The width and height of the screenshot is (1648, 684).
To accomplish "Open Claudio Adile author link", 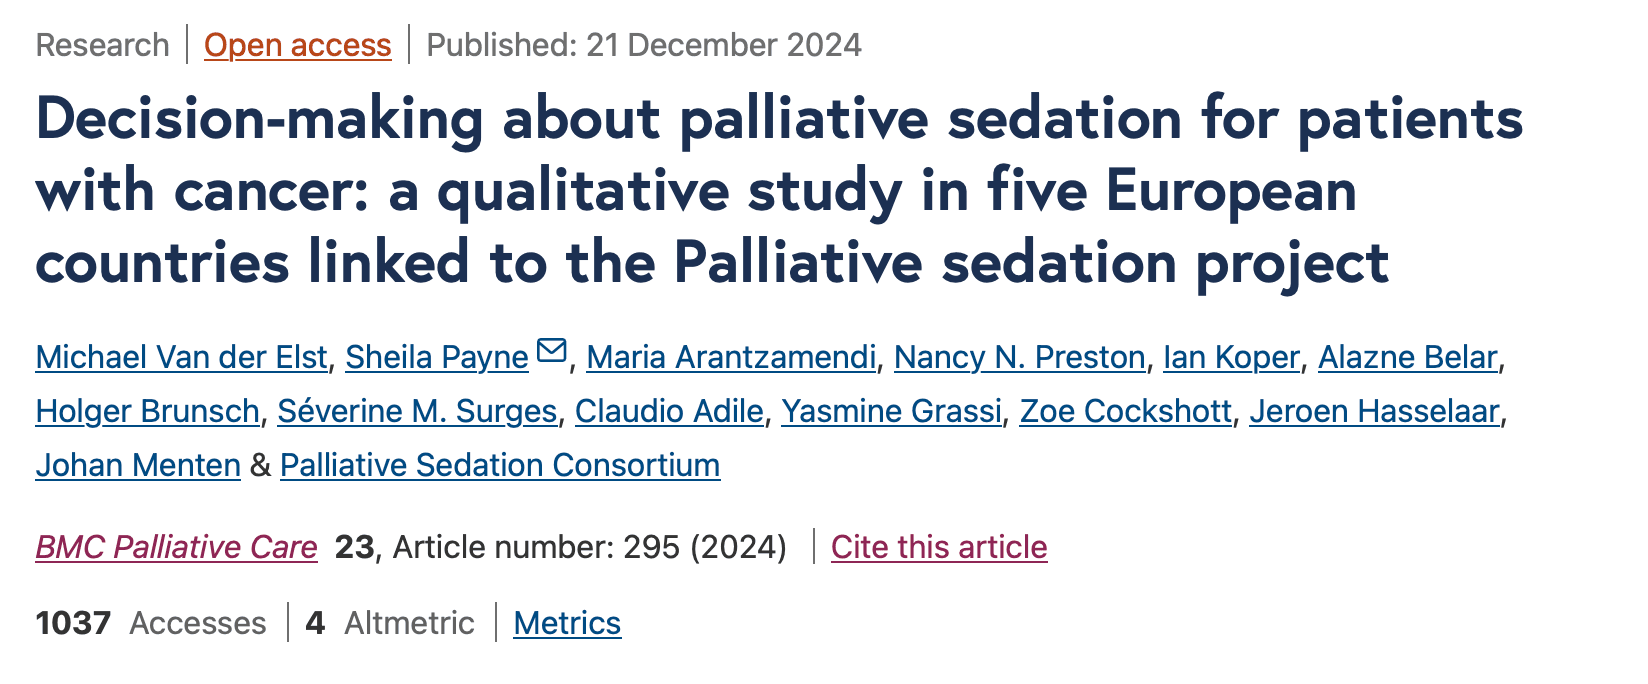I will click(x=669, y=411).
